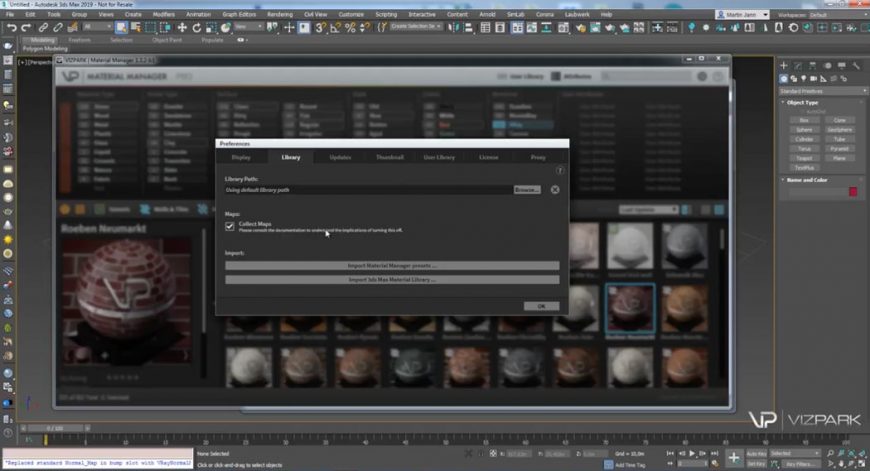Click Import 3ds Max Material Library button

(x=392, y=280)
